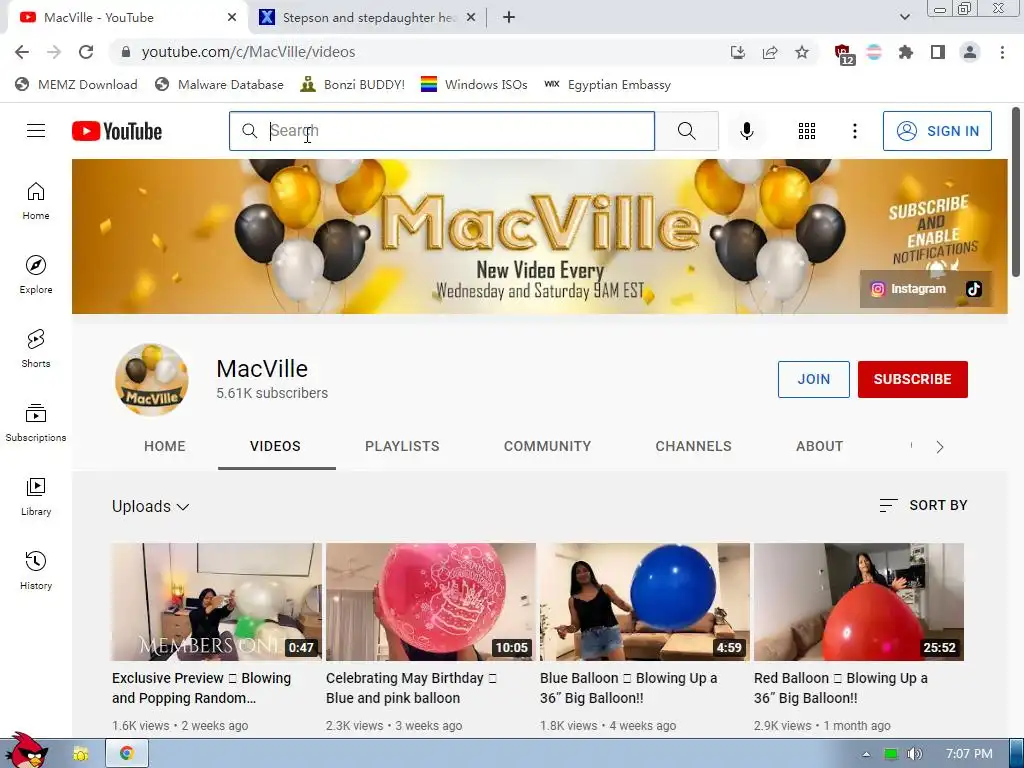Open Shorts in the sidebar
This screenshot has width=1024, height=768.
tap(36, 348)
